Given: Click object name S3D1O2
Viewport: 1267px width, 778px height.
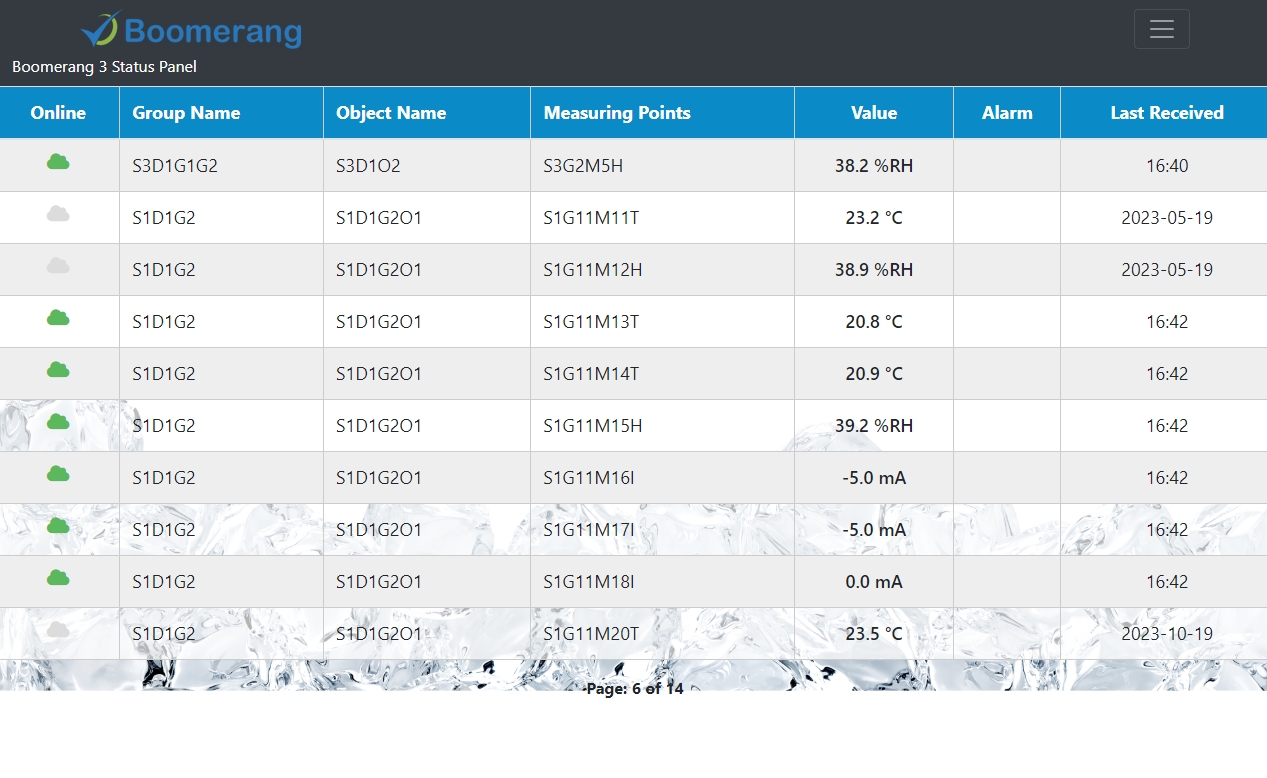Looking at the screenshot, I should point(368,166).
